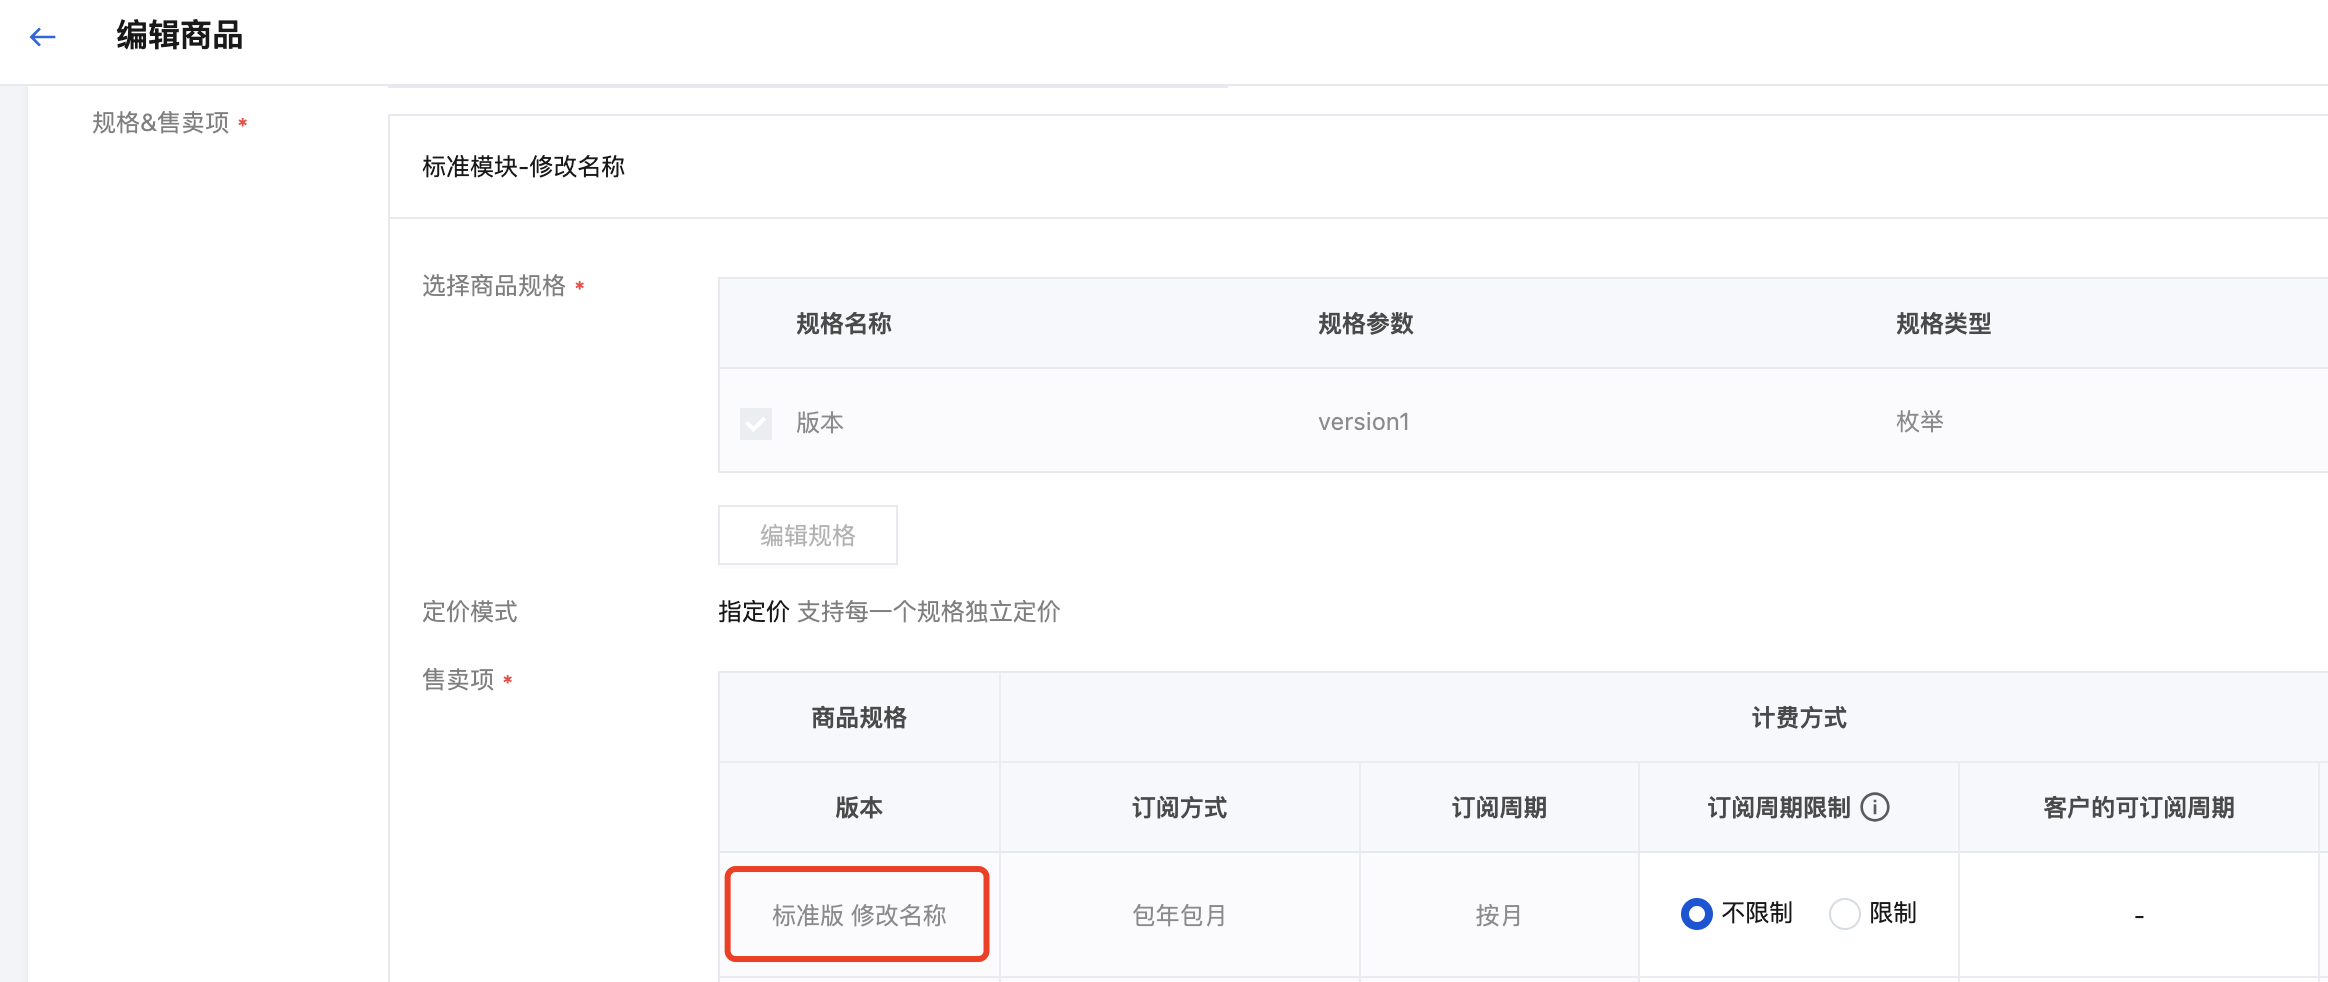This screenshot has width=2328, height=982.
Task: Click the 规格名称 column header
Action: pos(843,324)
